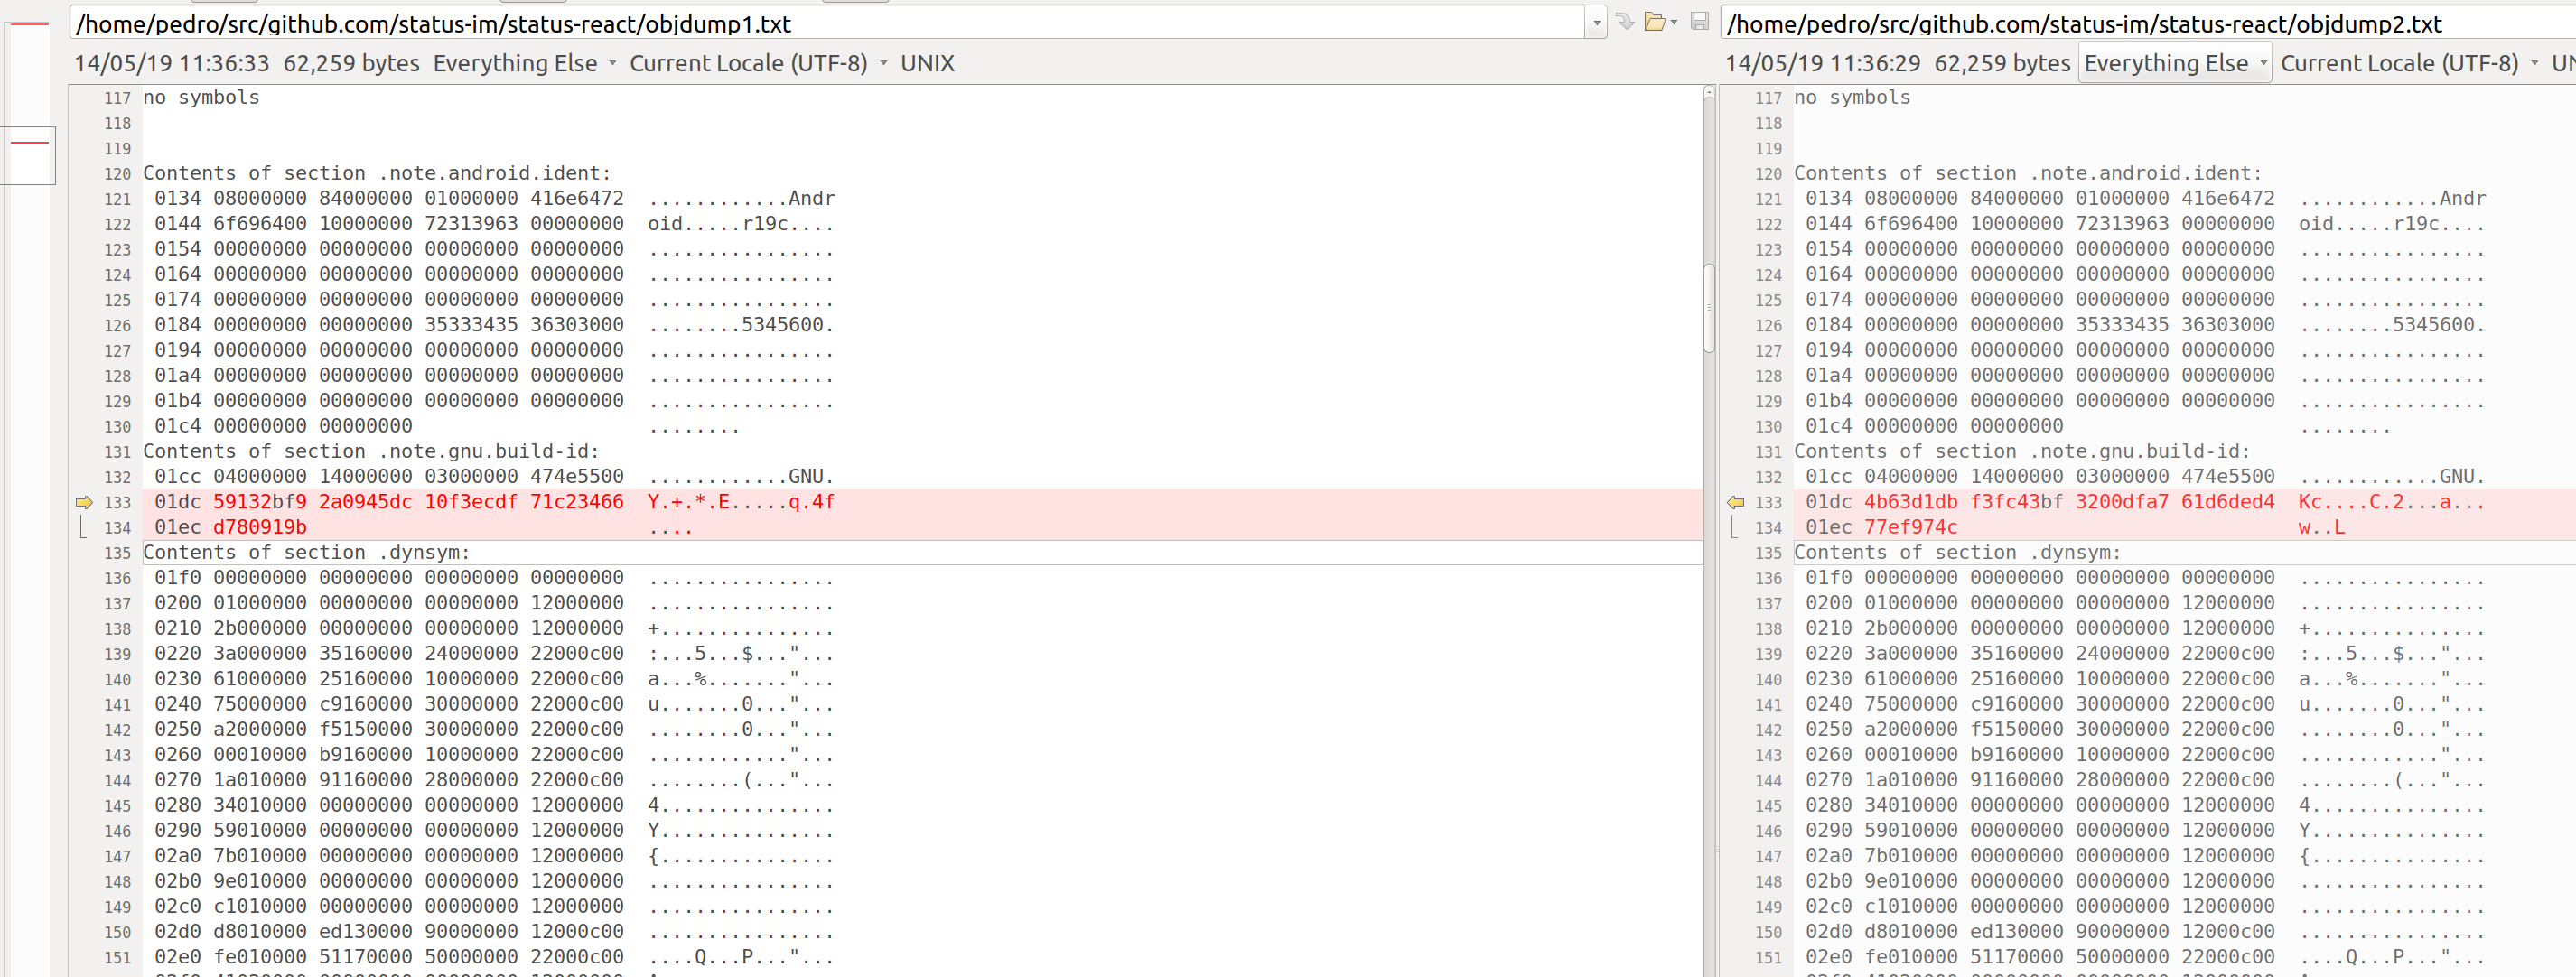Copy line 133 to the right using the yellow arrow
This screenshot has height=977, width=2576.
tap(84, 502)
